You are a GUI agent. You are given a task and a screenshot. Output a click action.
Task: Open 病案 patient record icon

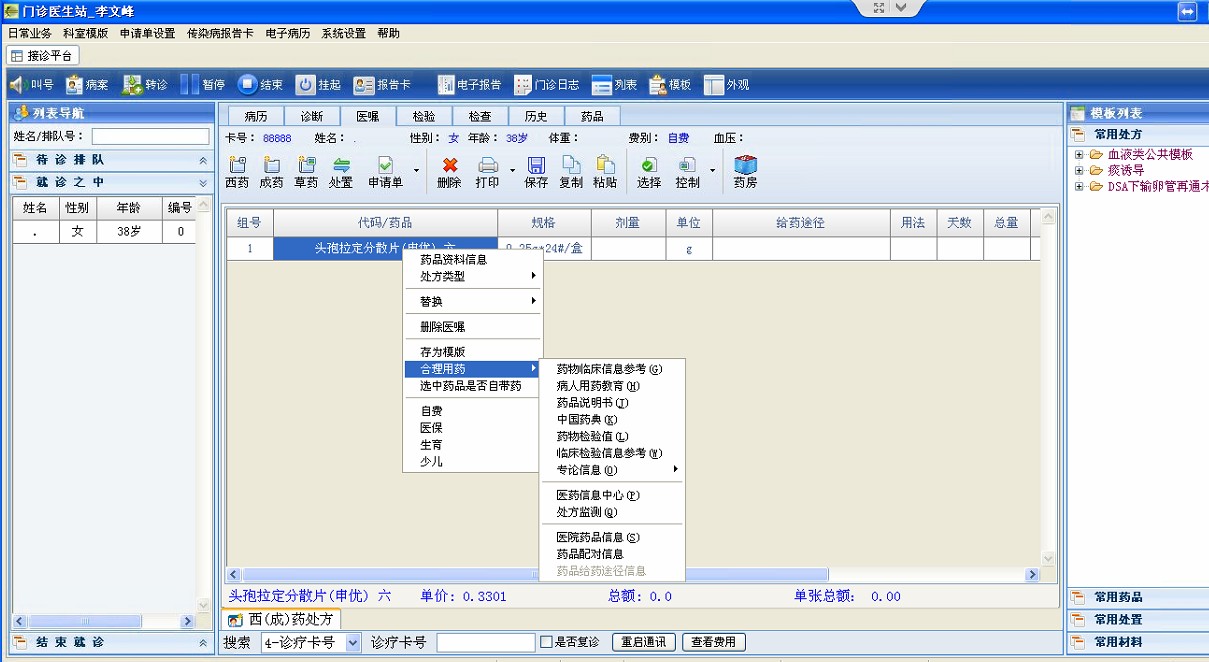coord(74,85)
